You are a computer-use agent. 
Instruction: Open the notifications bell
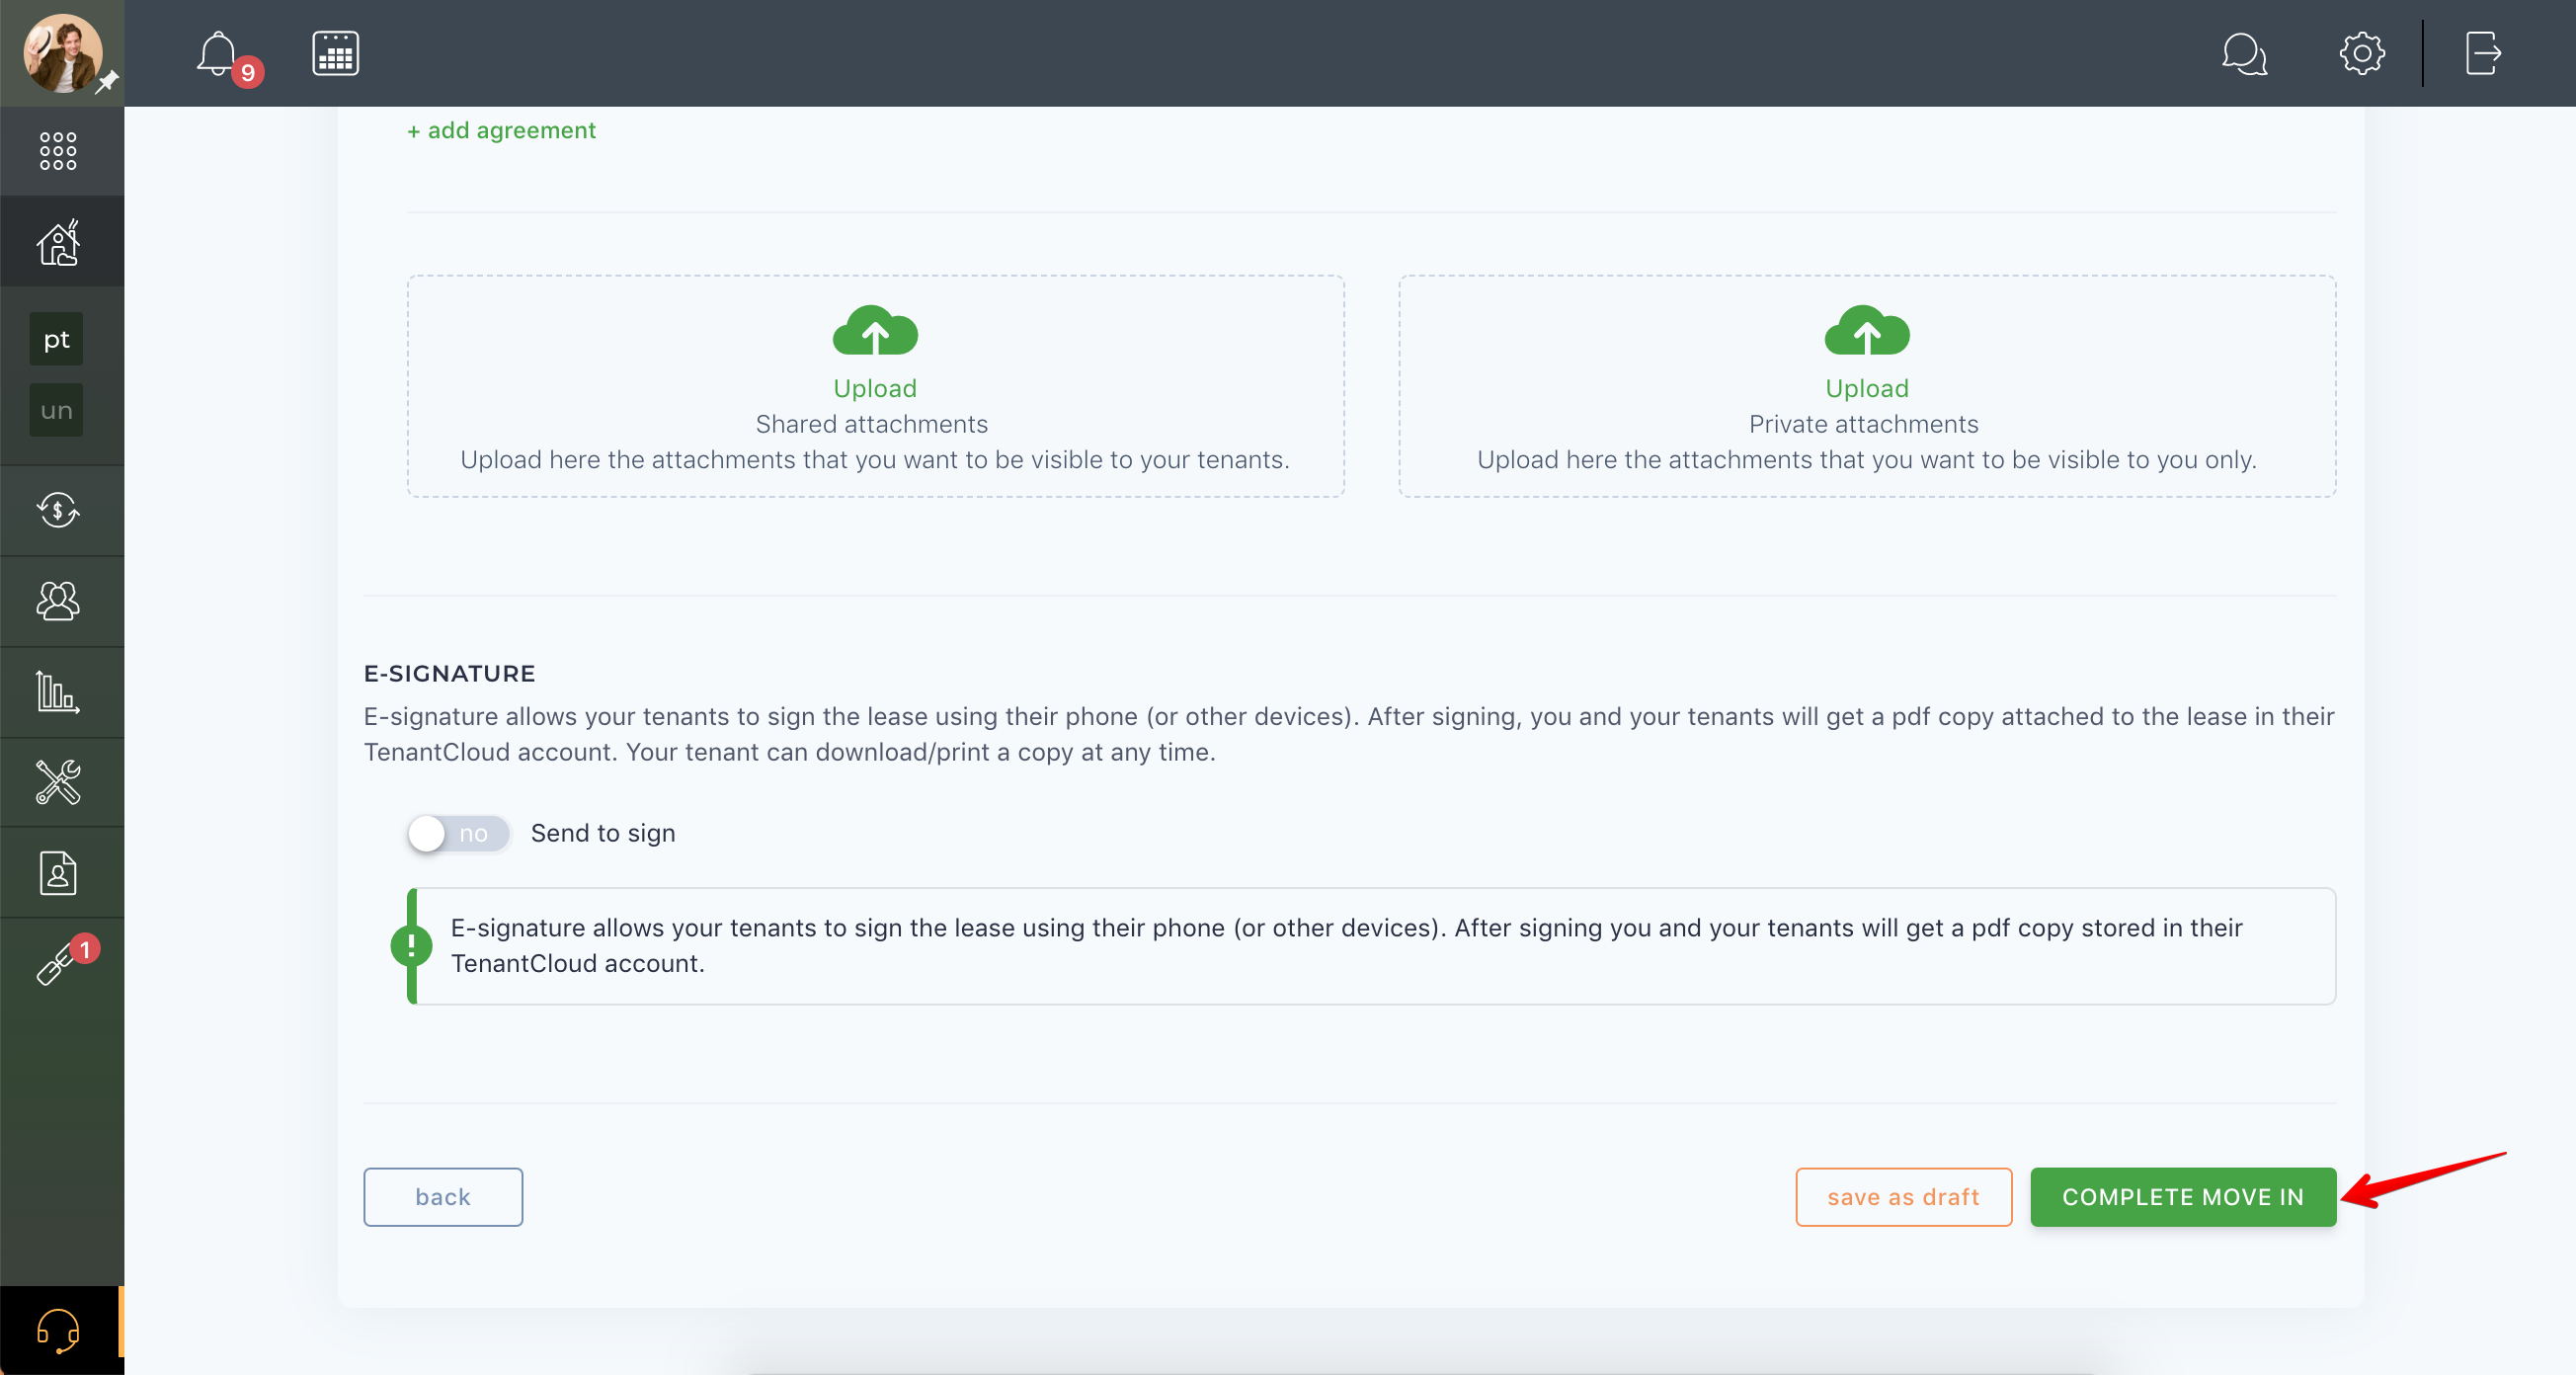[217, 53]
